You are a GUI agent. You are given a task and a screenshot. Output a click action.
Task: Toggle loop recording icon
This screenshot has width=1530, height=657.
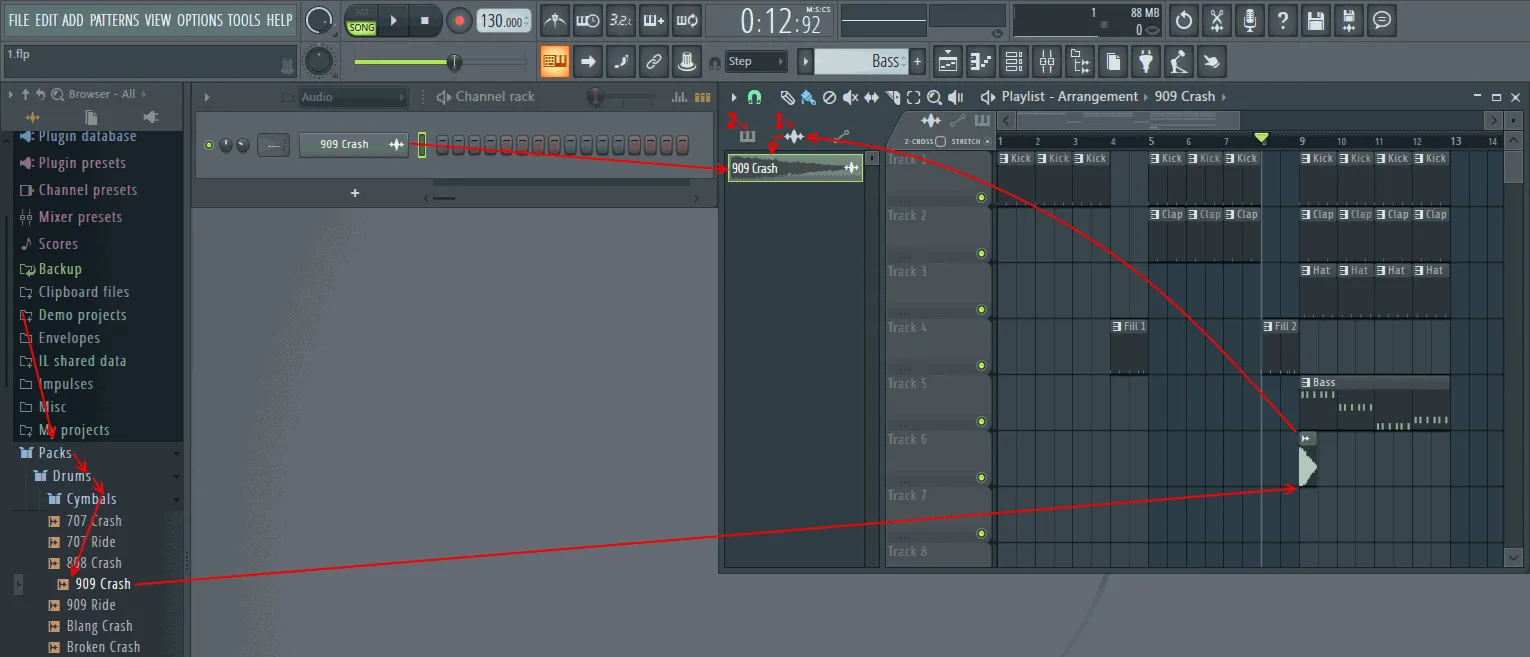click(x=686, y=20)
